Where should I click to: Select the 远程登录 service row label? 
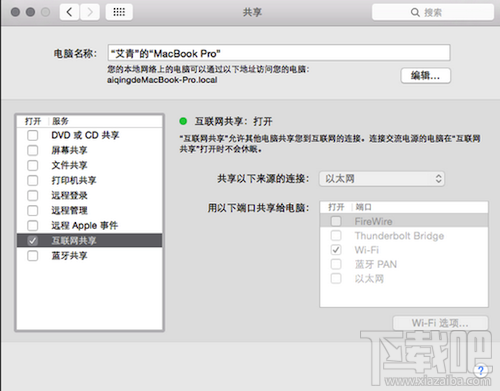(x=69, y=195)
